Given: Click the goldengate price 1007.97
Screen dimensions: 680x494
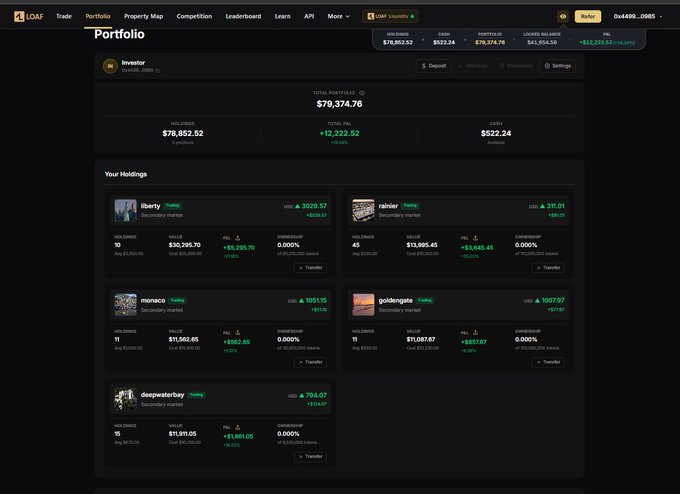Looking at the screenshot, I should pyautogui.click(x=553, y=301).
